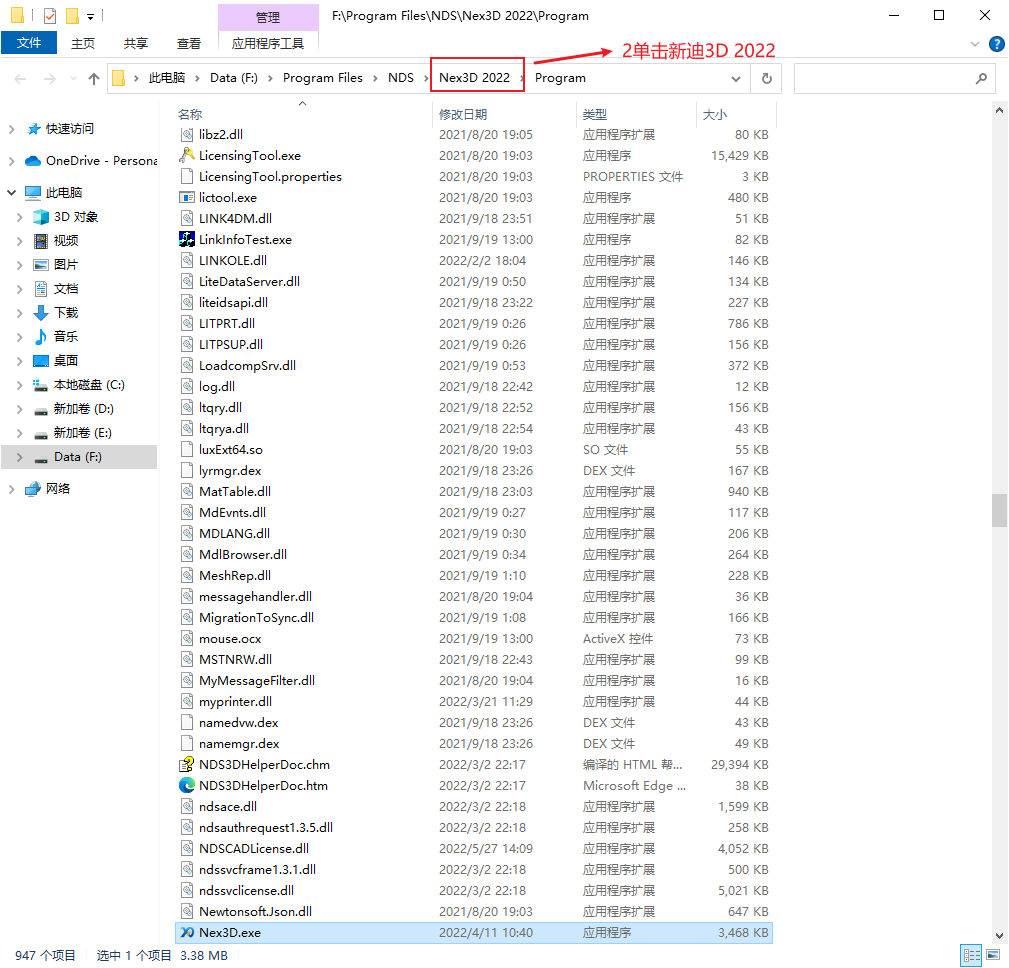1009x968 pixels.
Task: Collapse the 此电脑 tree node
Action: pyautogui.click(x=12, y=192)
